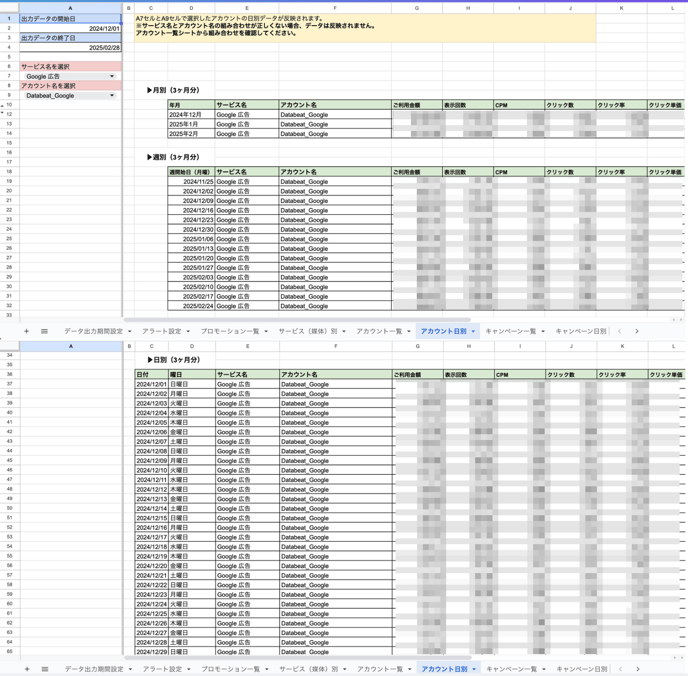
Task: Open all-sheets list icon in lower view's tab bar
Action: (45, 669)
